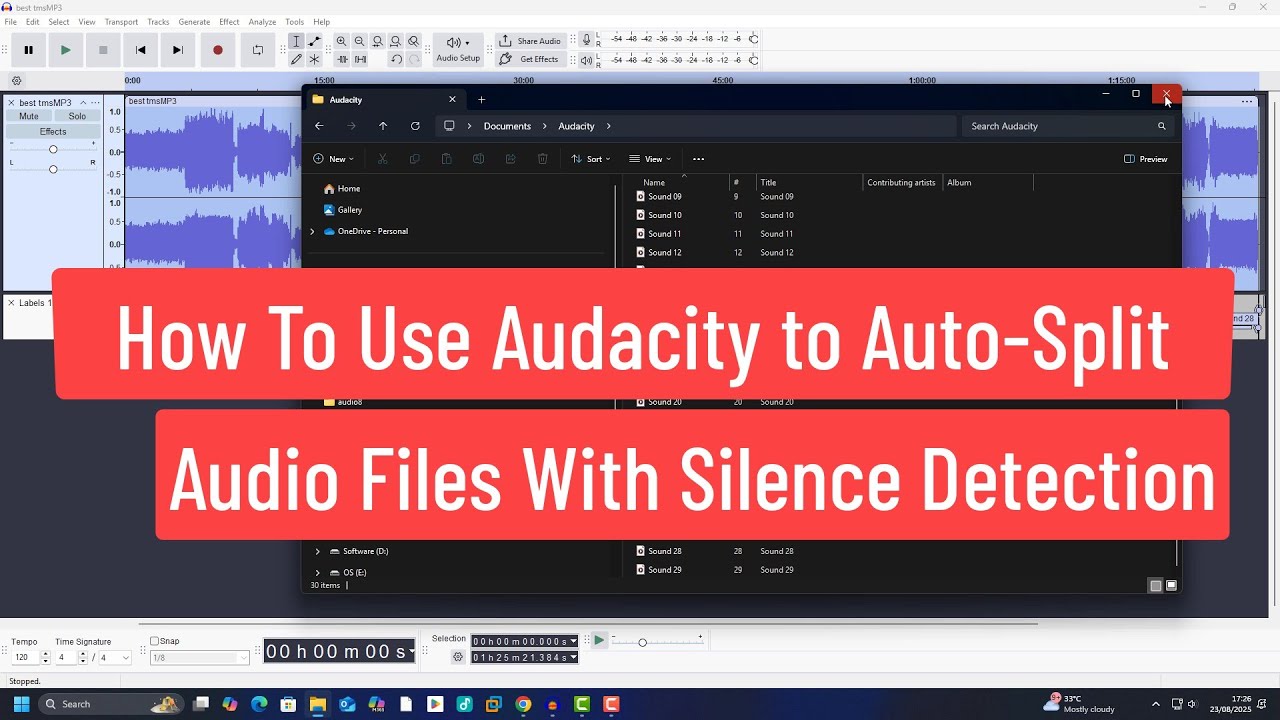Click the Share Audio button
Screen dimensions: 1280x720
click(530, 41)
